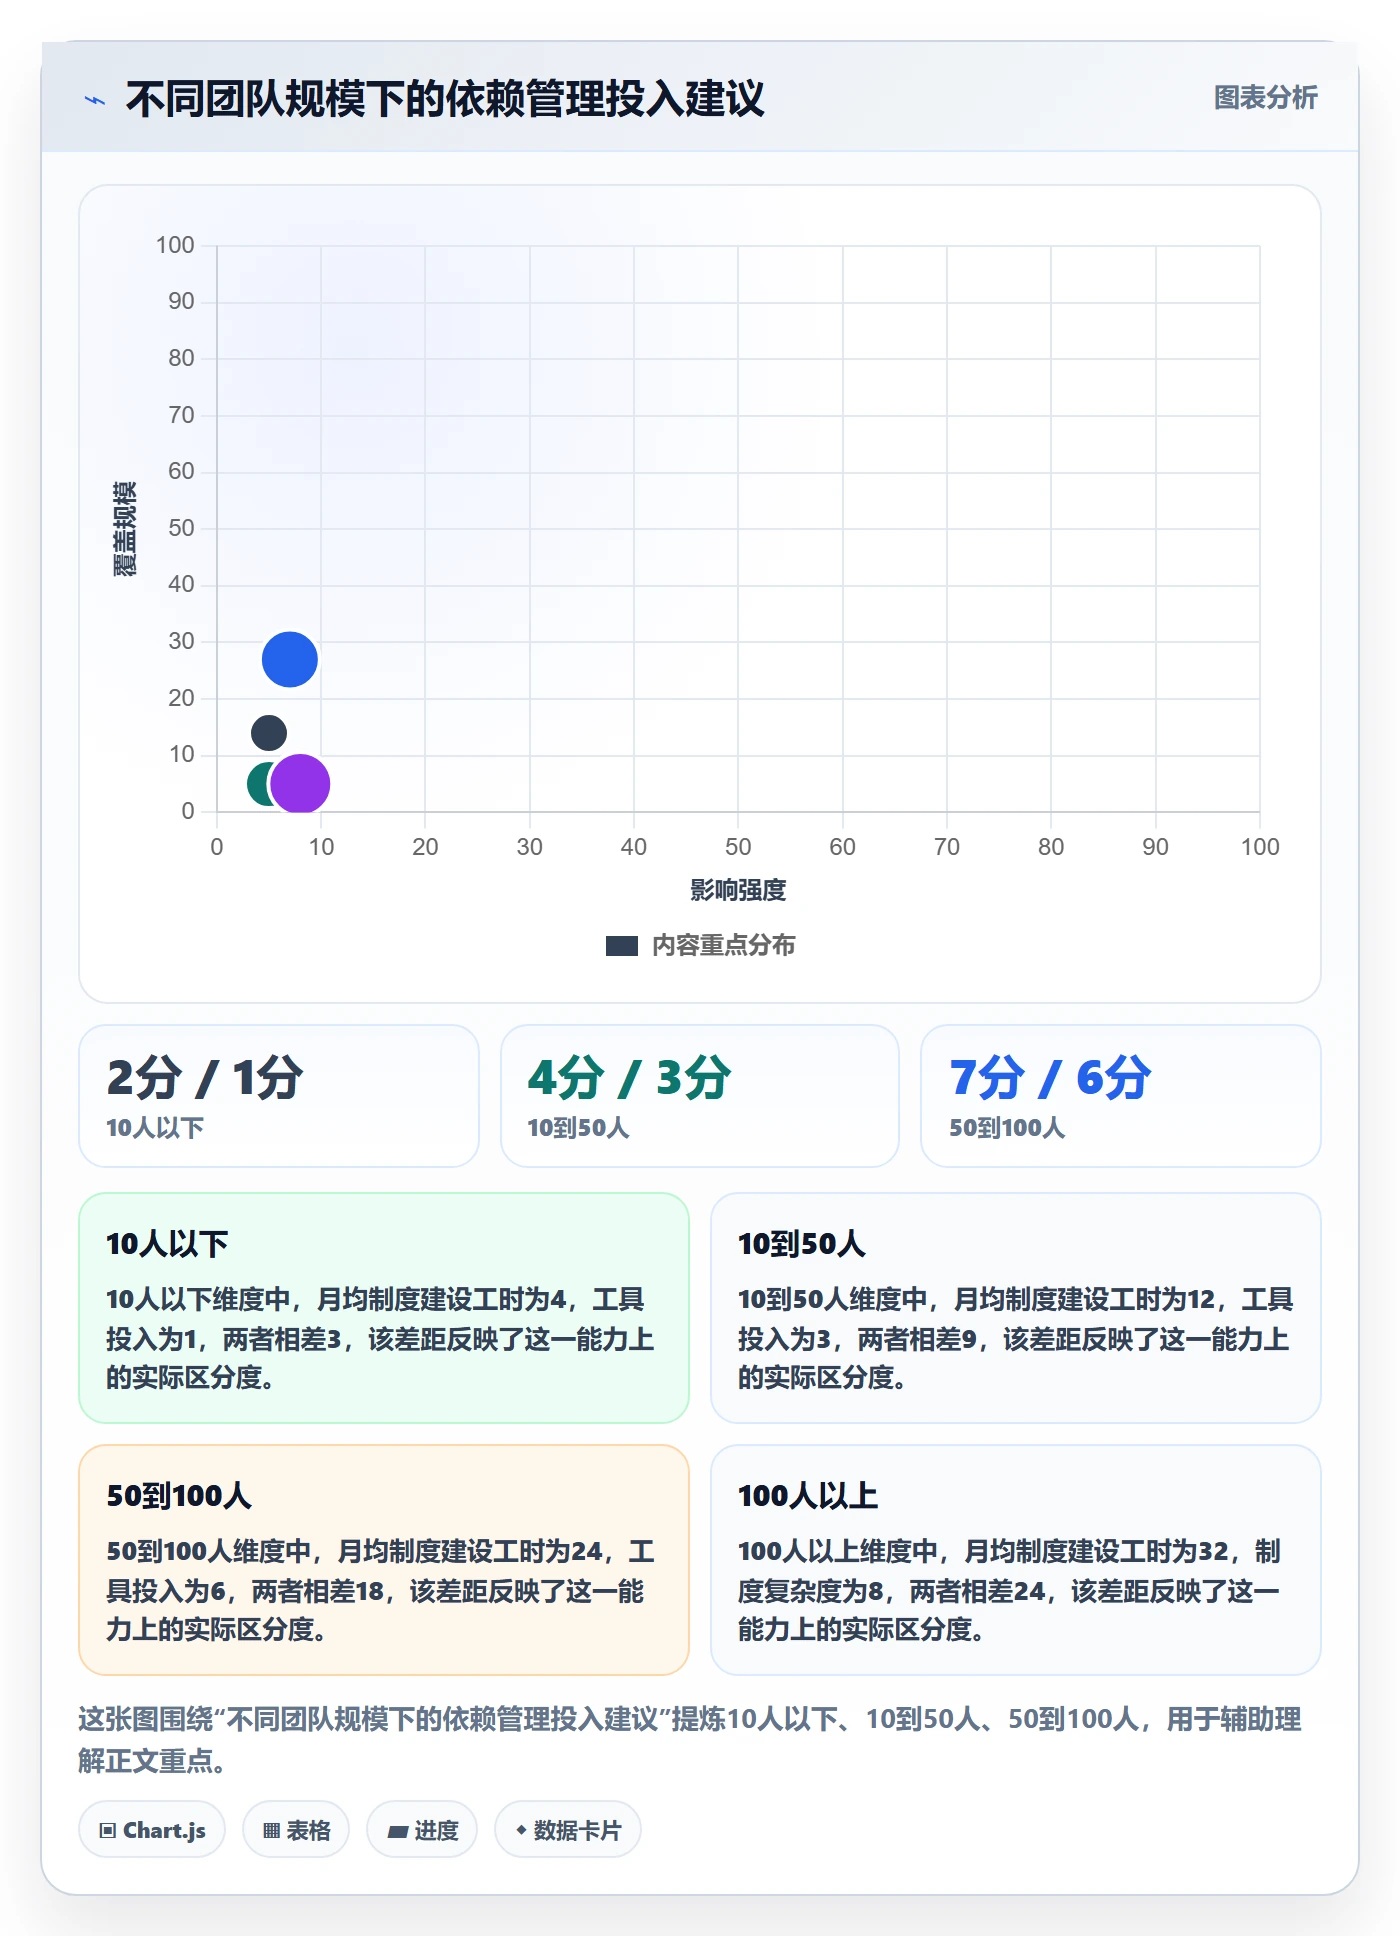Screen dimensions: 1400x1936
Task: Click the 进度 tag
Action: pyautogui.click(x=422, y=1830)
